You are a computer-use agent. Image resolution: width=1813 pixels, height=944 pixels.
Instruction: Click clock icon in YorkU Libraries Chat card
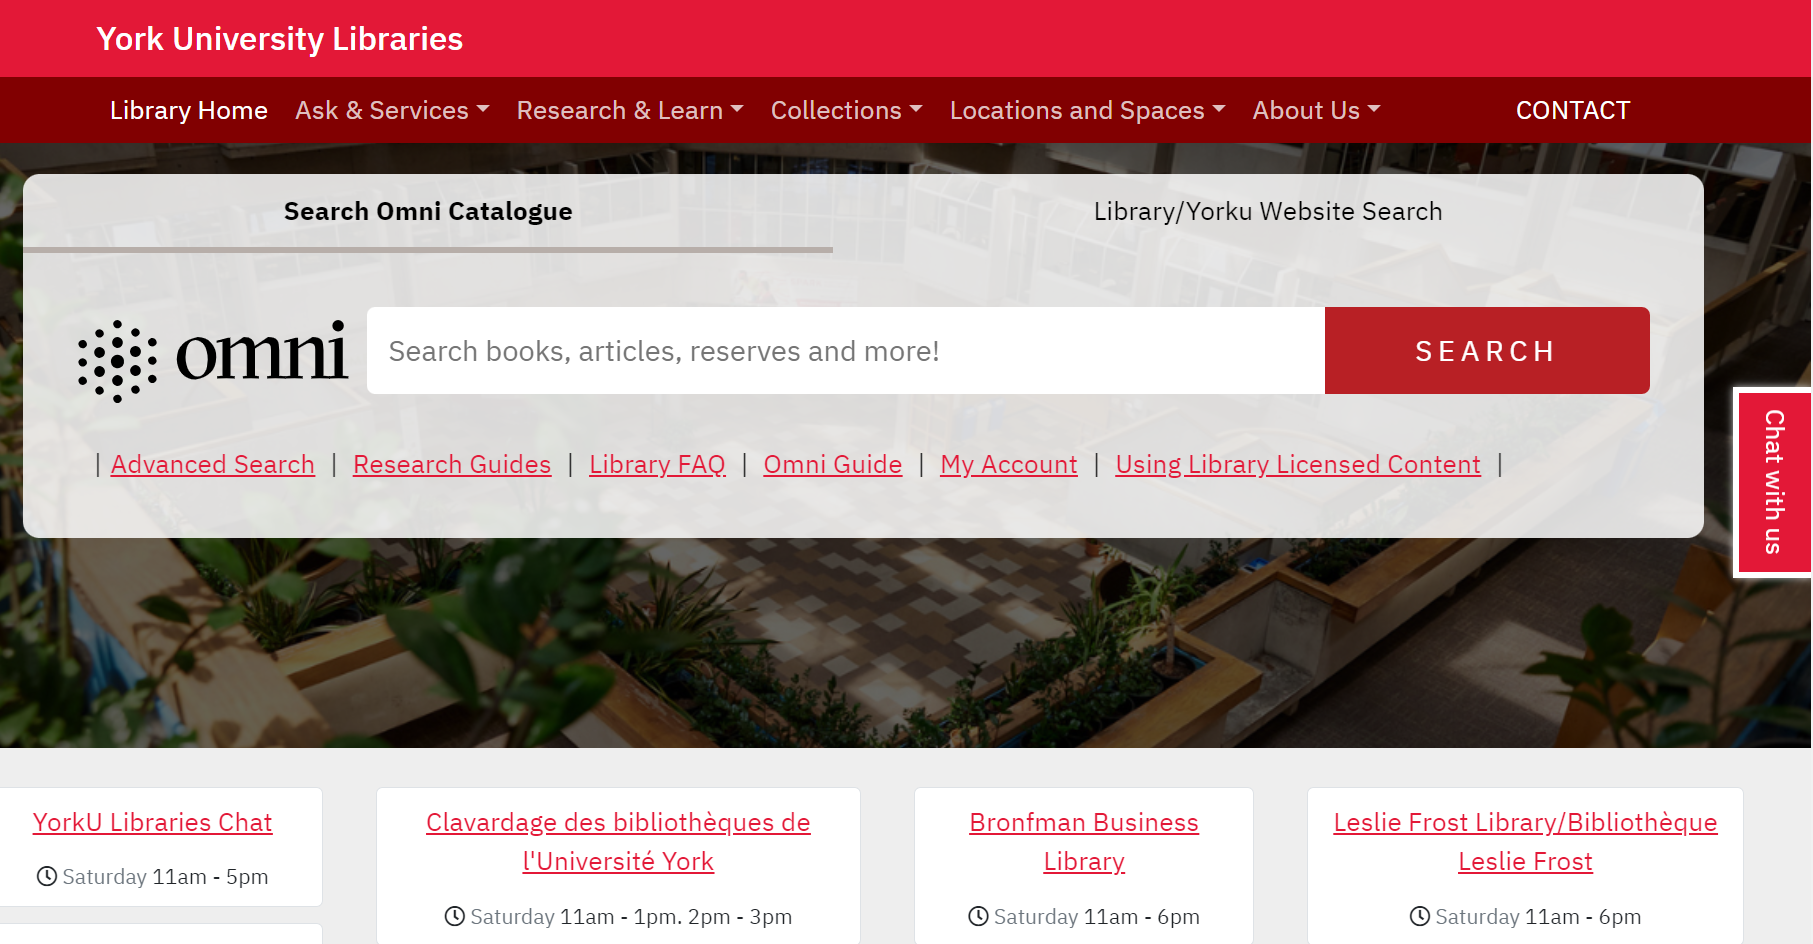click(x=47, y=877)
